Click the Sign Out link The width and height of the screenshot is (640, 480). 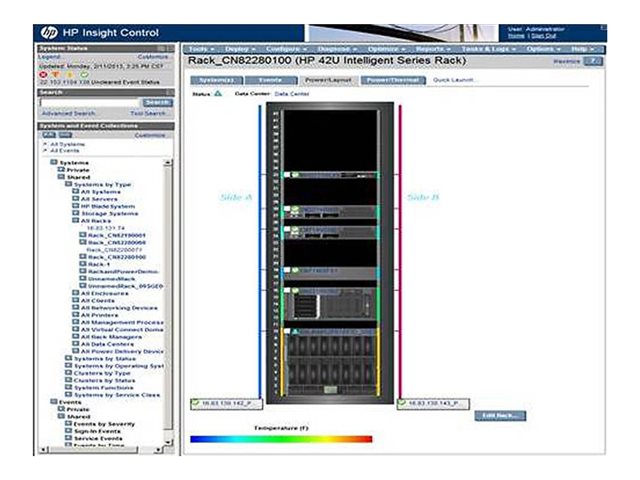(544, 36)
